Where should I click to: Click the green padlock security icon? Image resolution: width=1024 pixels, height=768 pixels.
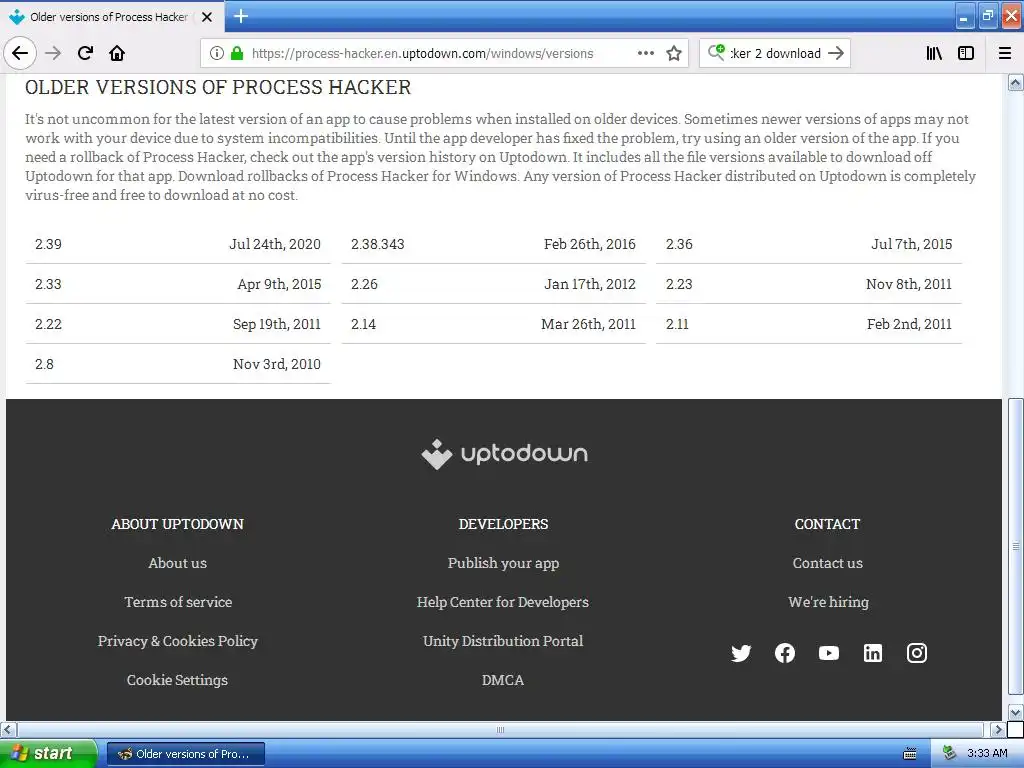pos(237,53)
